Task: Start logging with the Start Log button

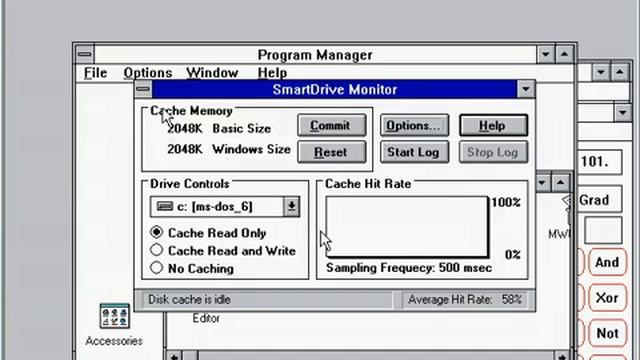Action: 414,152
